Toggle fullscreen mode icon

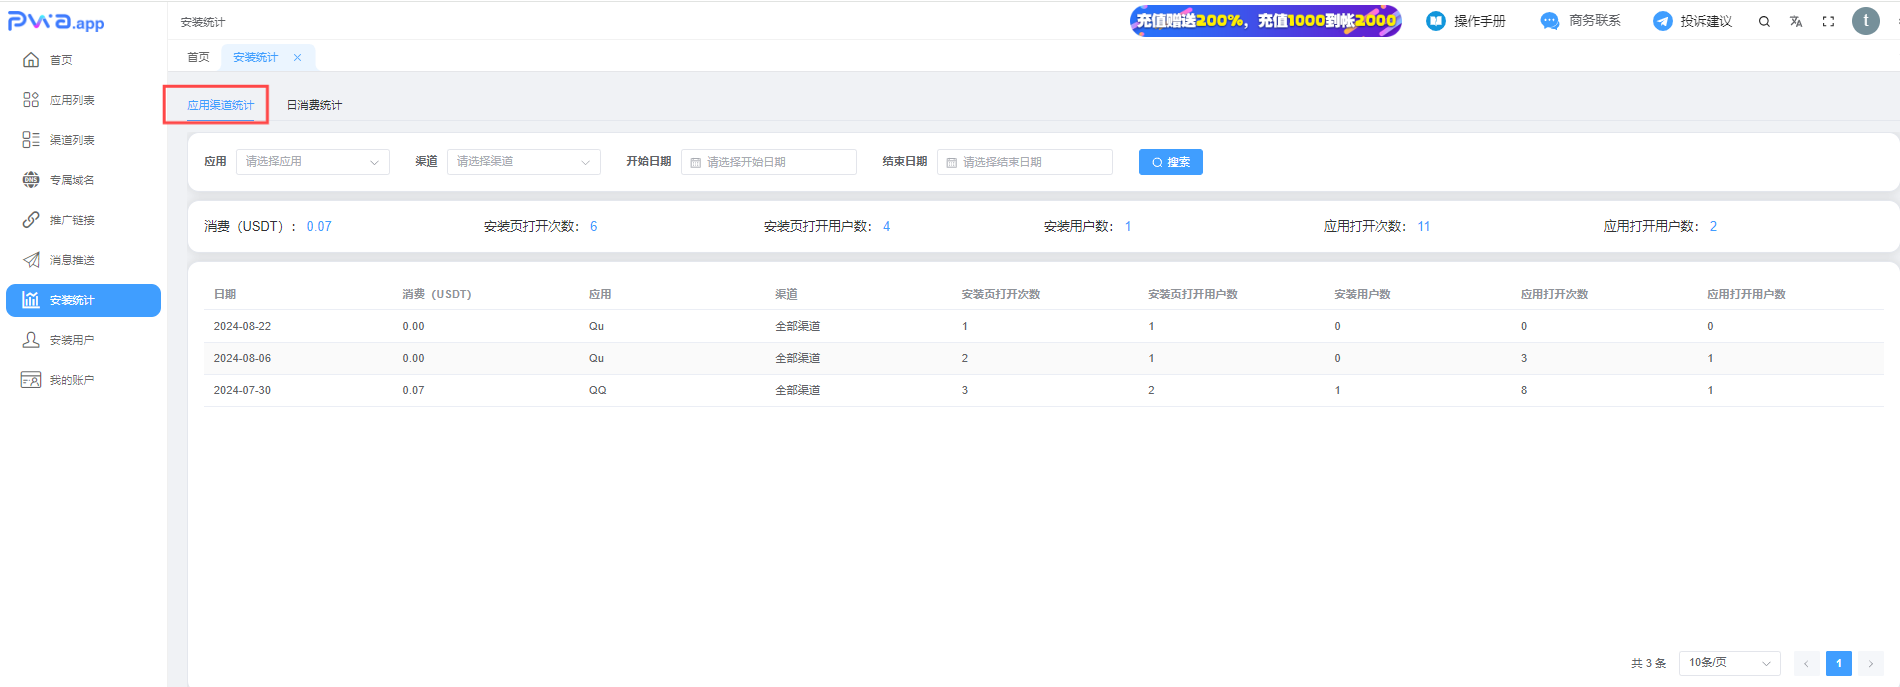(1828, 21)
